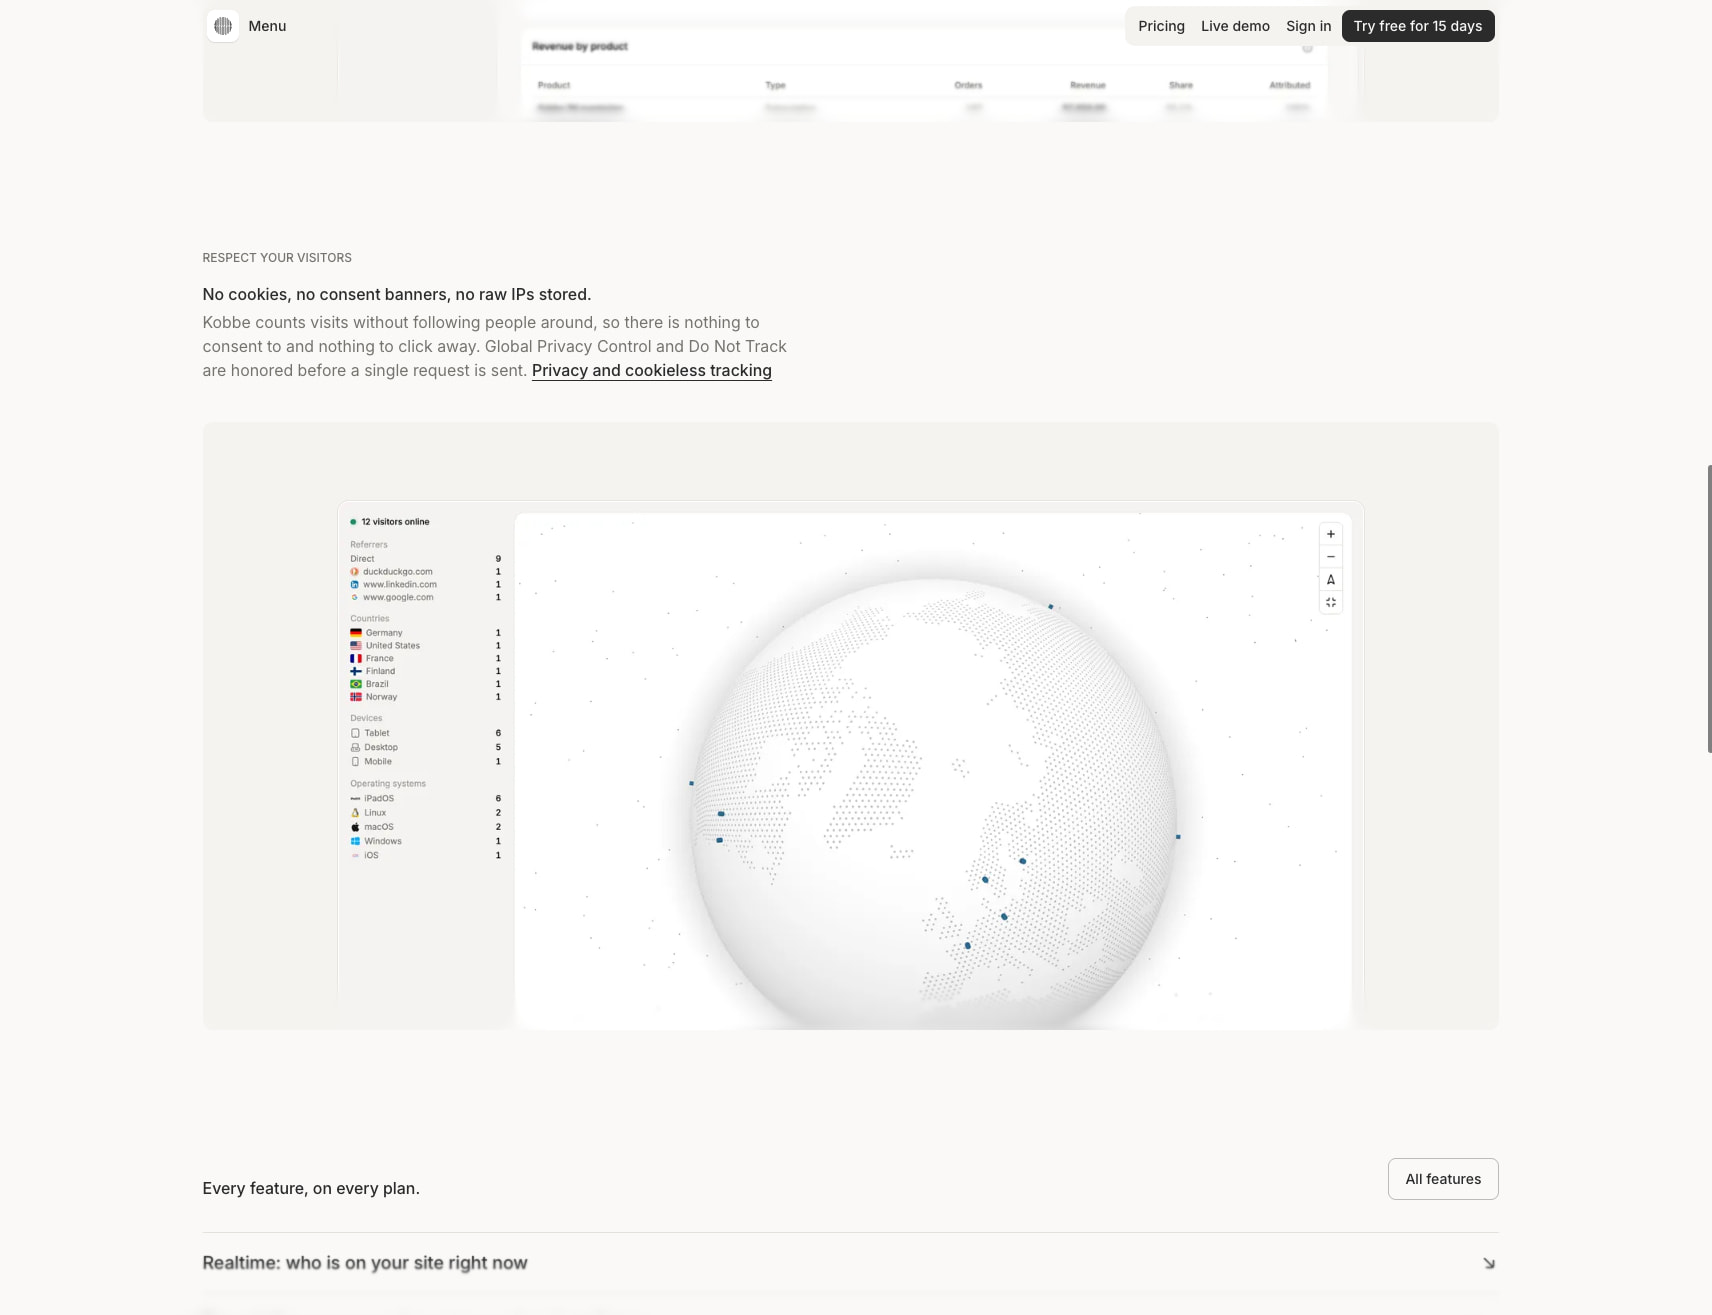The height and width of the screenshot is (1315, 1712).
Task: Click the Kobbe logo icon in header
Action: pos(223,26)
